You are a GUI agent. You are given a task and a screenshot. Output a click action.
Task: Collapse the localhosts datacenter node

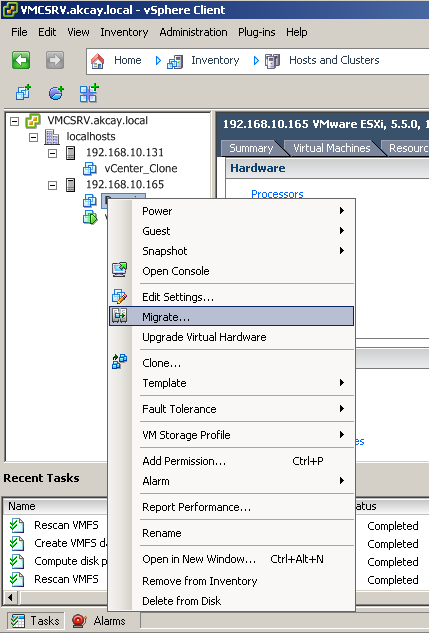pos(33,137)
